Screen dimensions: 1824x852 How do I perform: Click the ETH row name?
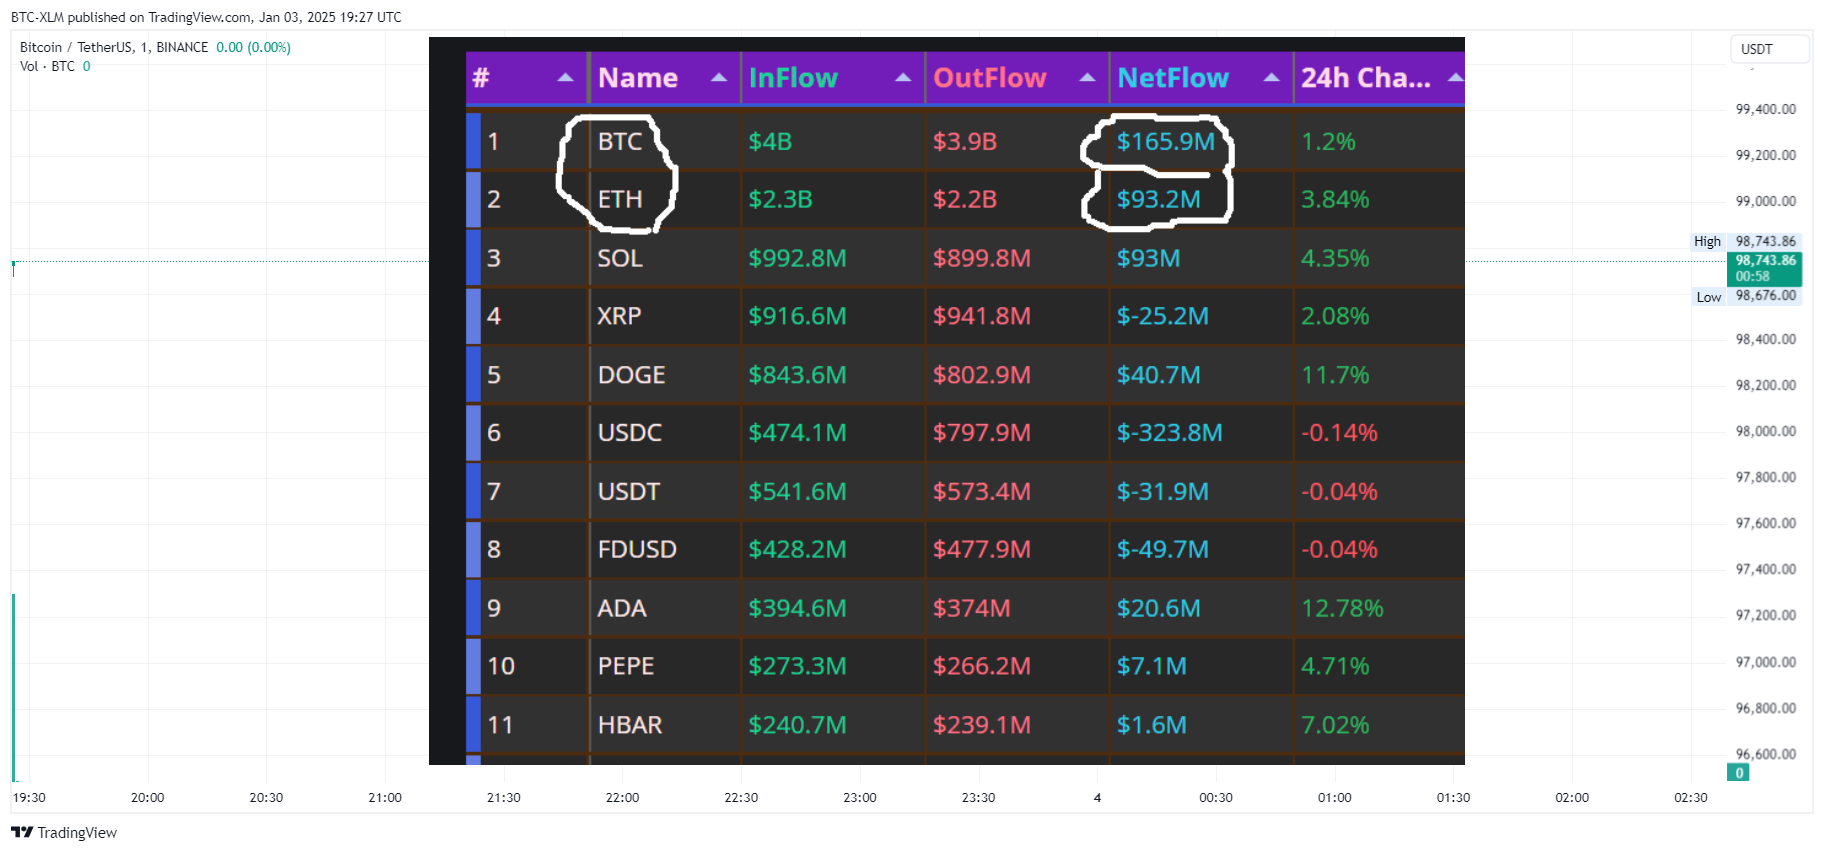click(620, 200)
